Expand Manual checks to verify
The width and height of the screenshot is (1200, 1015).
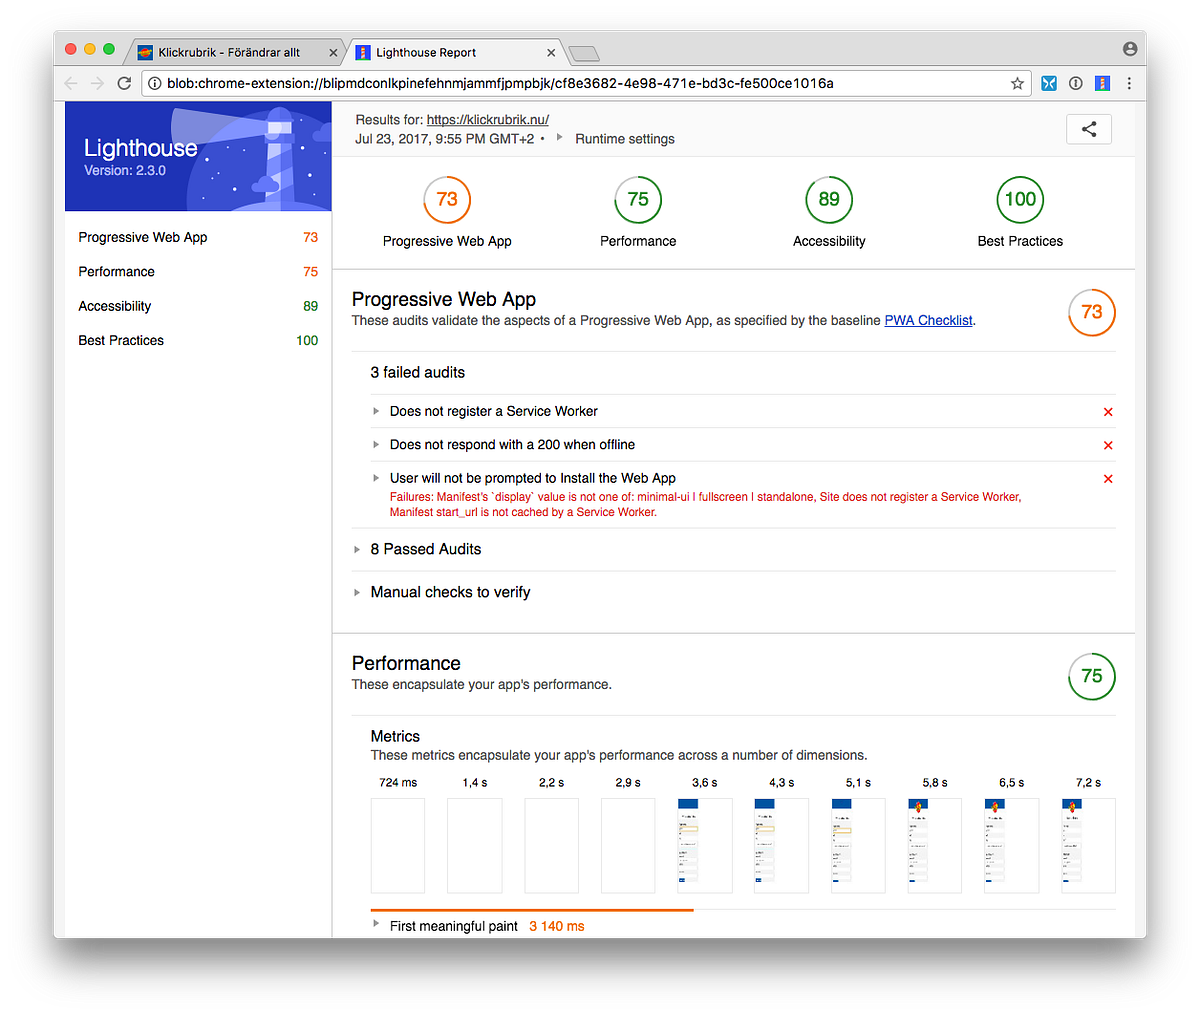pyautogui.click(x=450, y=592)
